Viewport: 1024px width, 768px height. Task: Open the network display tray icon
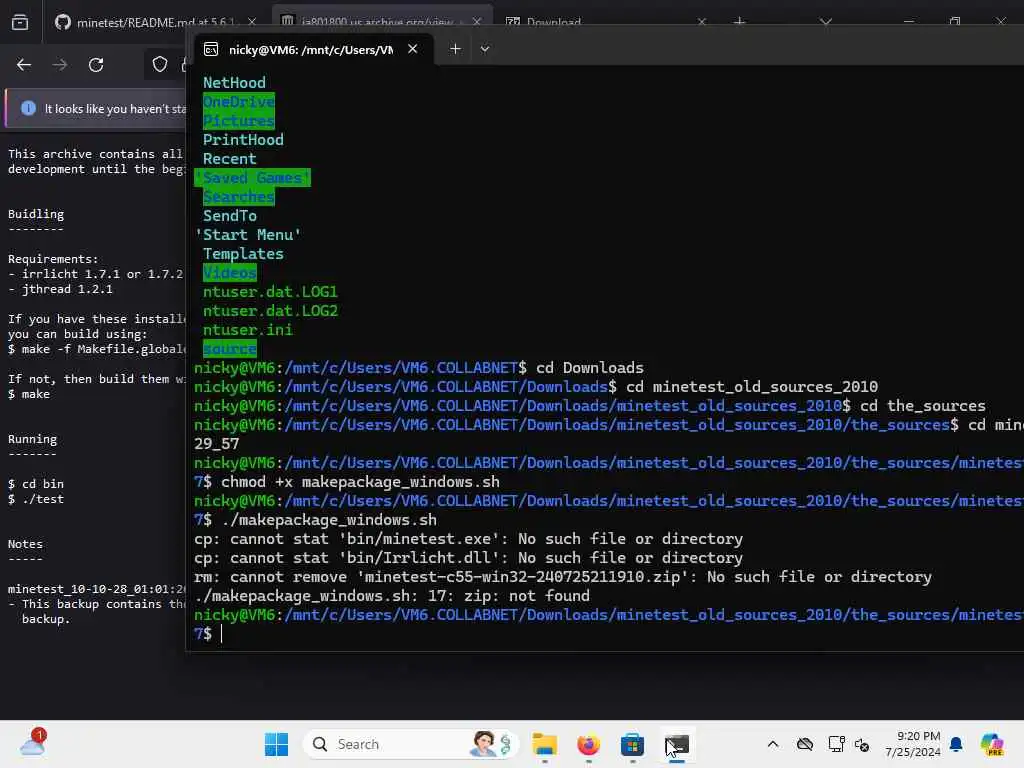(x=836, y=744)
